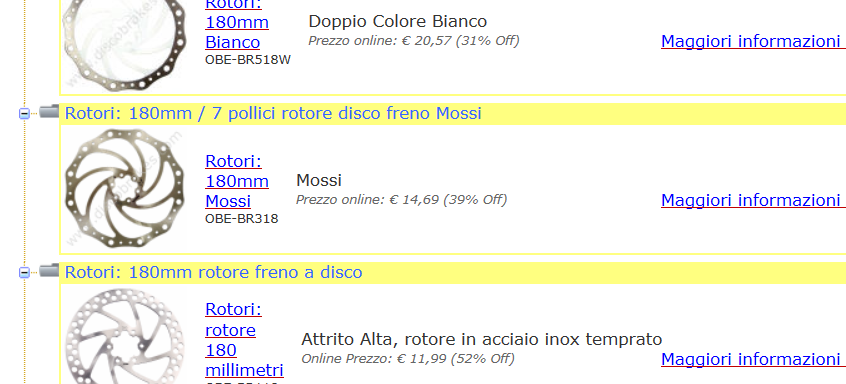Click the product code OBE-BR318
Viewport: 846px width, 384px height.
click(x=242, y=219)
